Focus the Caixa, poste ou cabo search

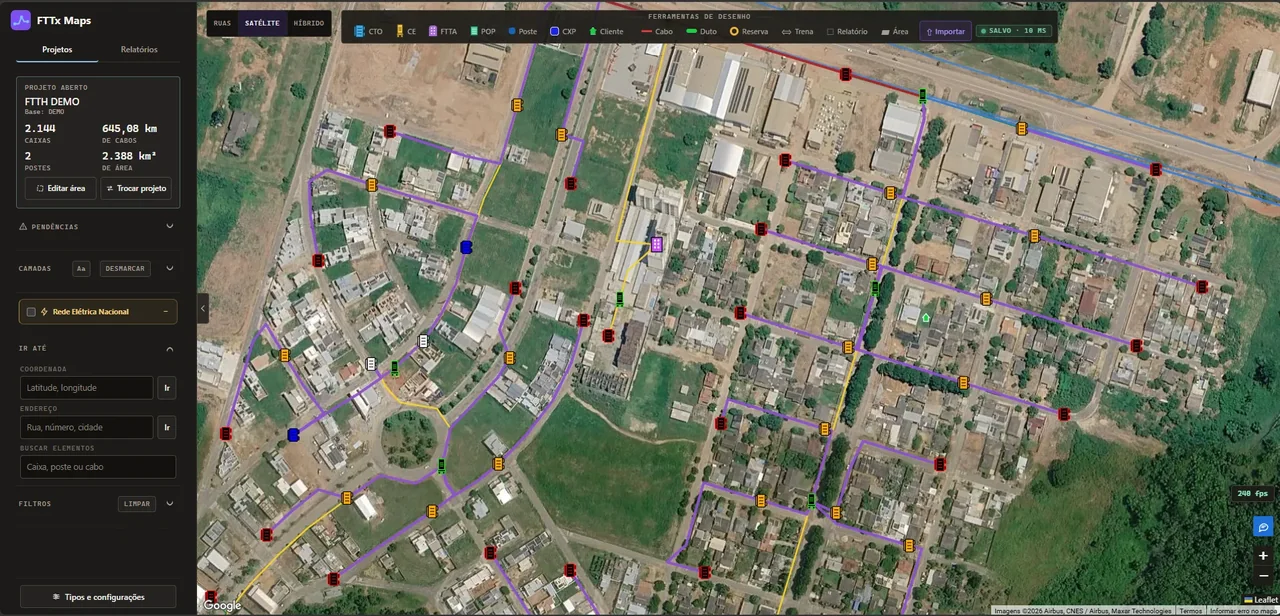pyautogui.click(x=98, y=467)
